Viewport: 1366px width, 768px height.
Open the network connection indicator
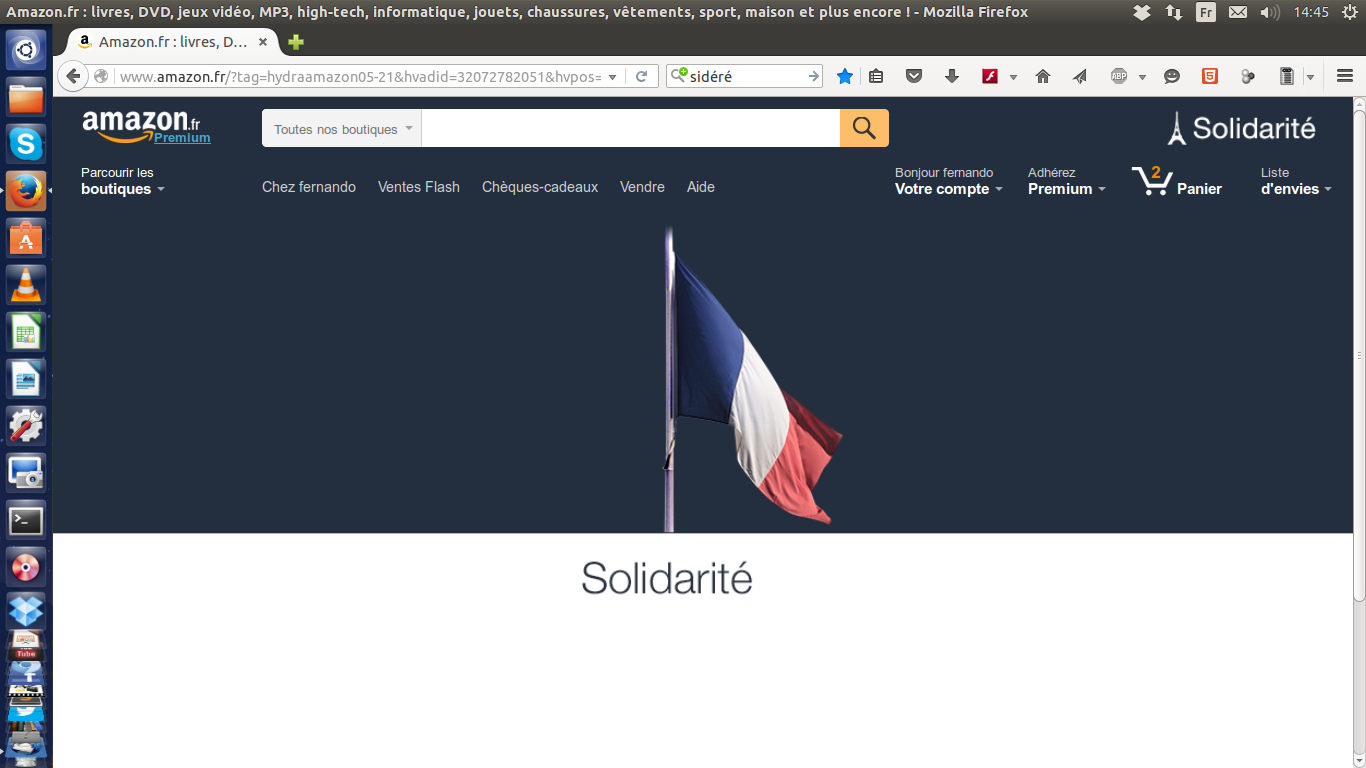coord(1174,12)
